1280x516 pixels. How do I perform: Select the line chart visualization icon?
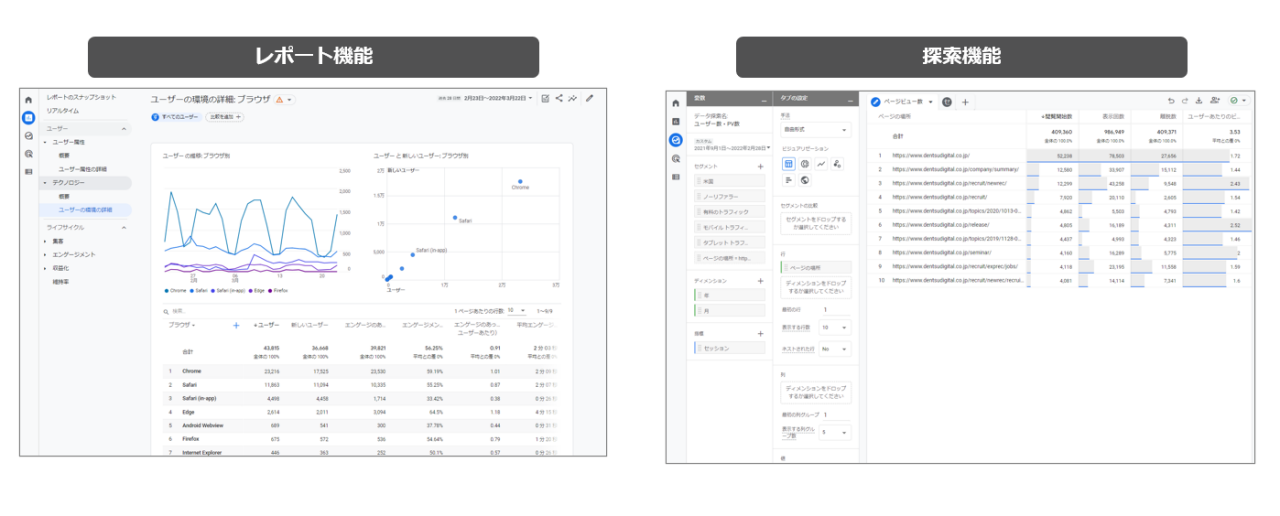[x=821, y=163]
